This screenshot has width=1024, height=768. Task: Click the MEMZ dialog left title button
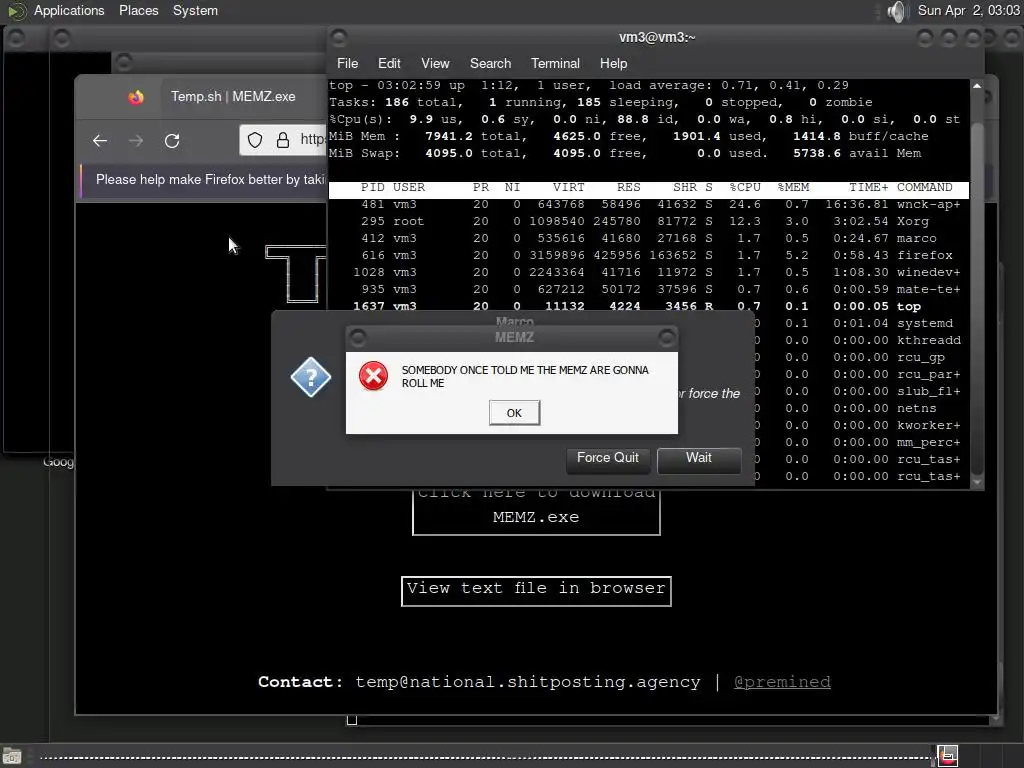[358, 338]
